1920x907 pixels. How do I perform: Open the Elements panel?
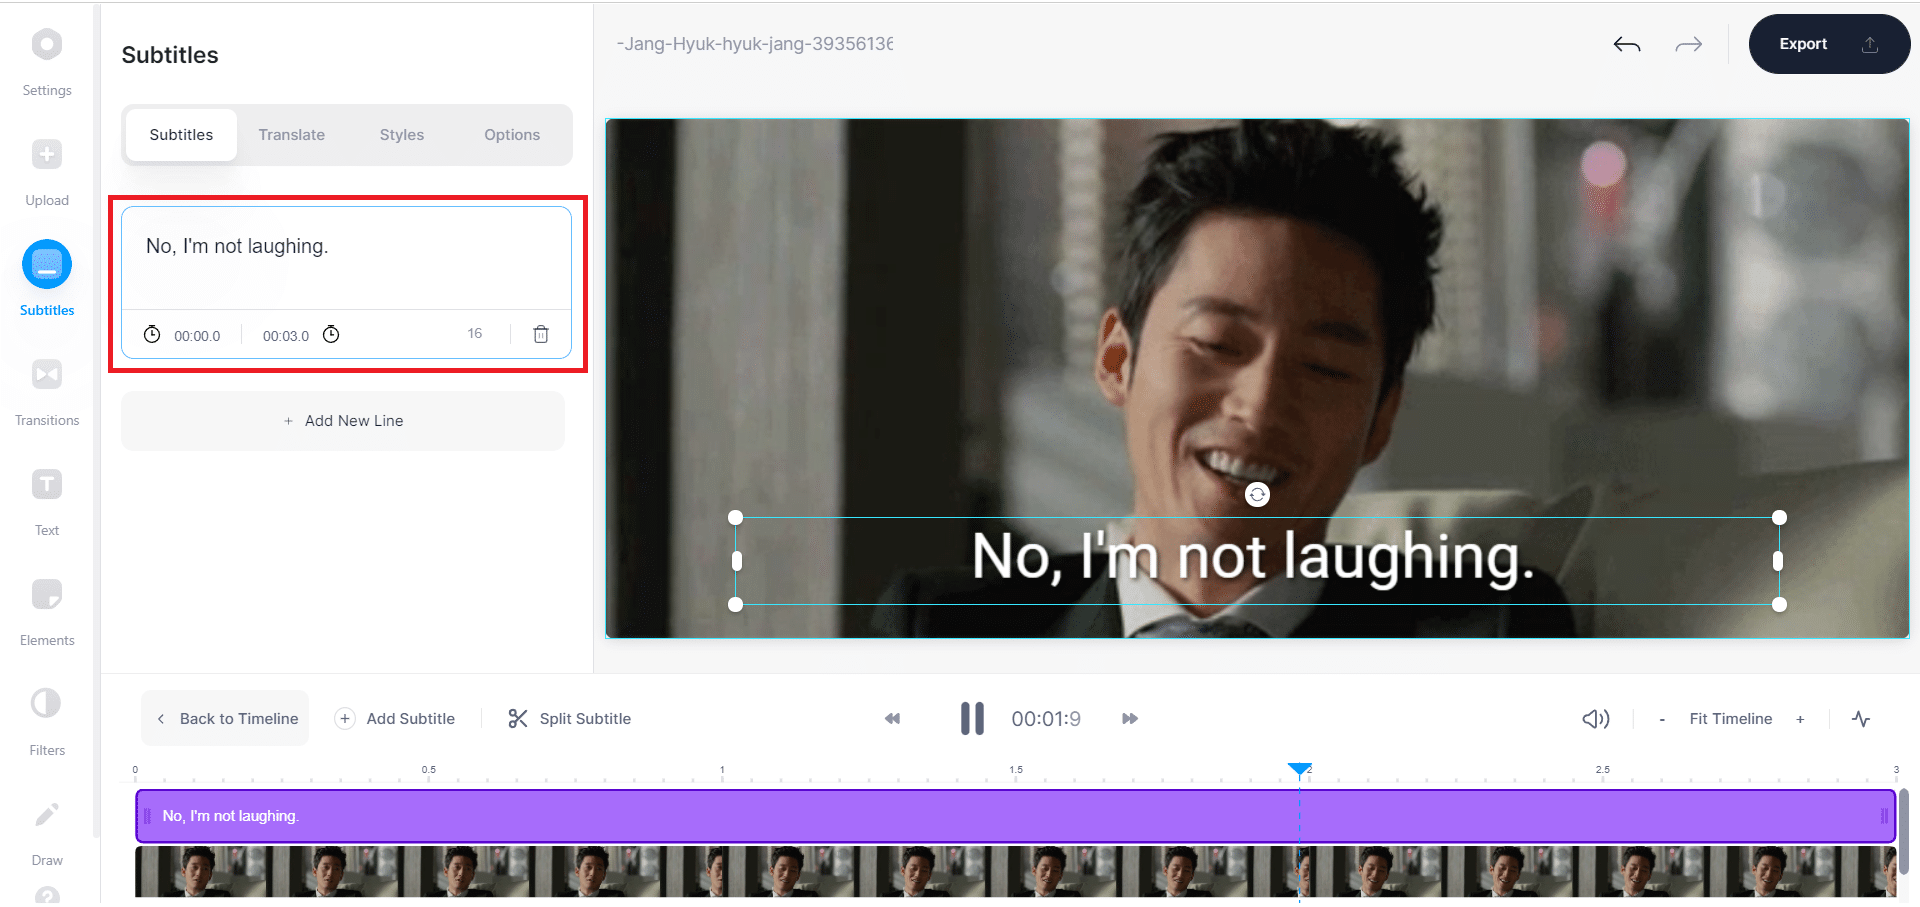coord(47,595)
